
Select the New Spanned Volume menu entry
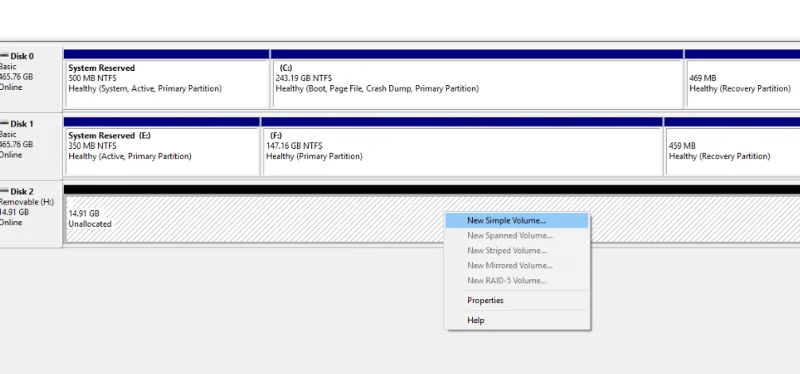[x=517, y=236]
